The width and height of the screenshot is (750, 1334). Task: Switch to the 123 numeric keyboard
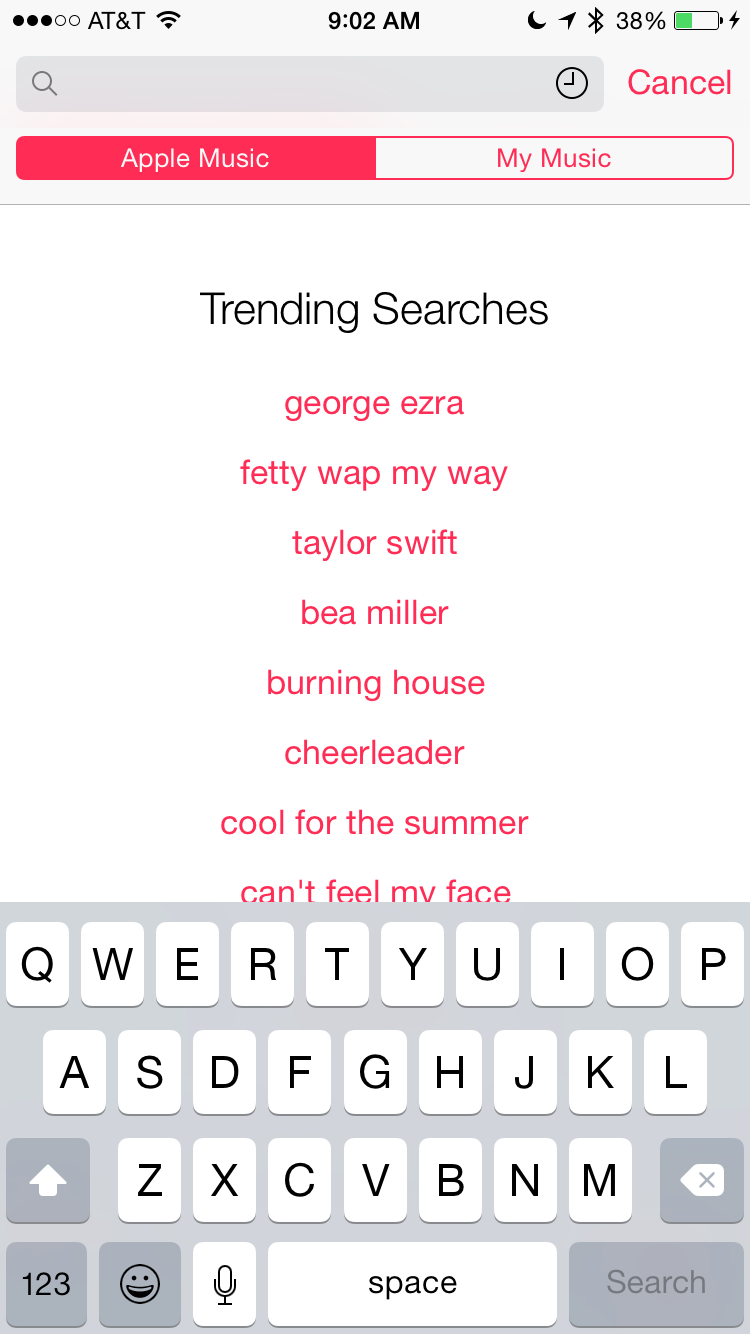pyautogui.click(x=46, y=1283)
